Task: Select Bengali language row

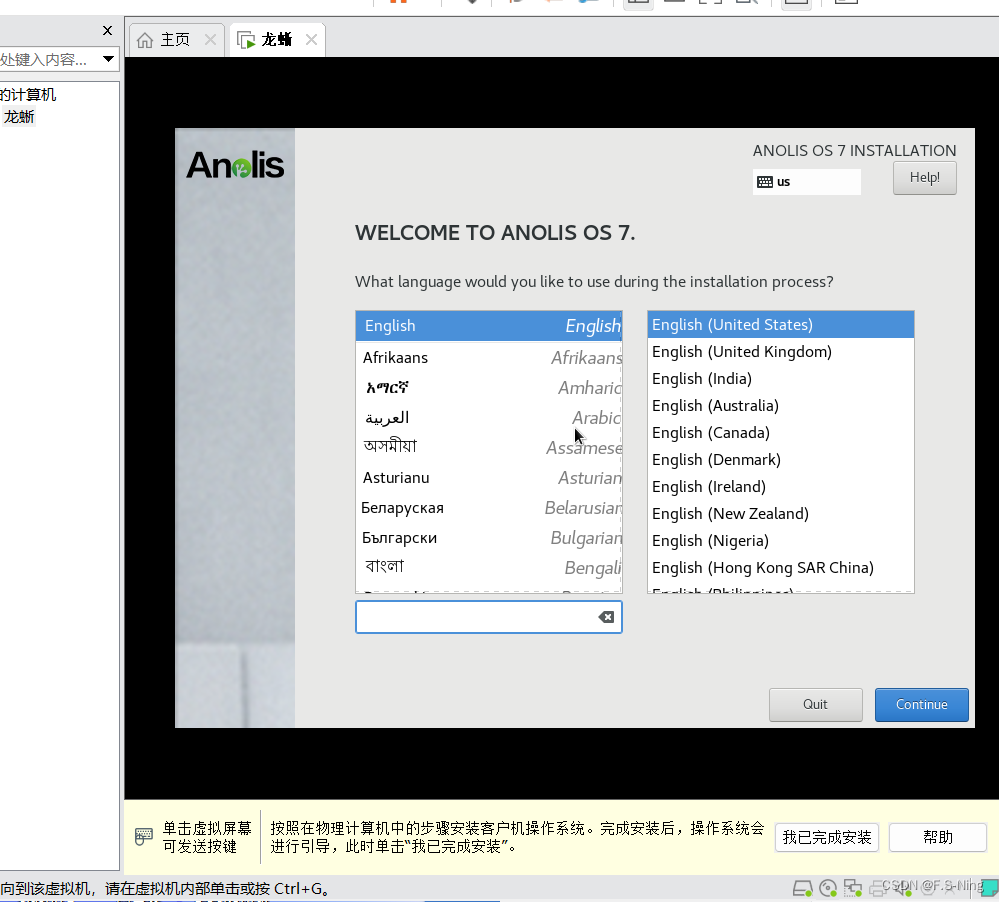Action: click(489, 567)
